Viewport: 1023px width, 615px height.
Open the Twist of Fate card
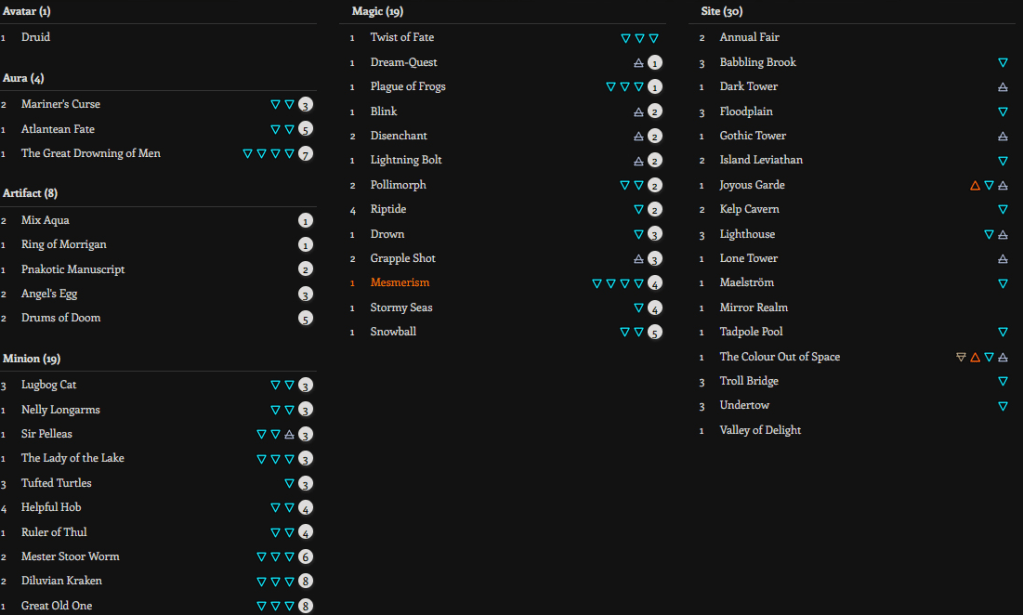[402, 37]
